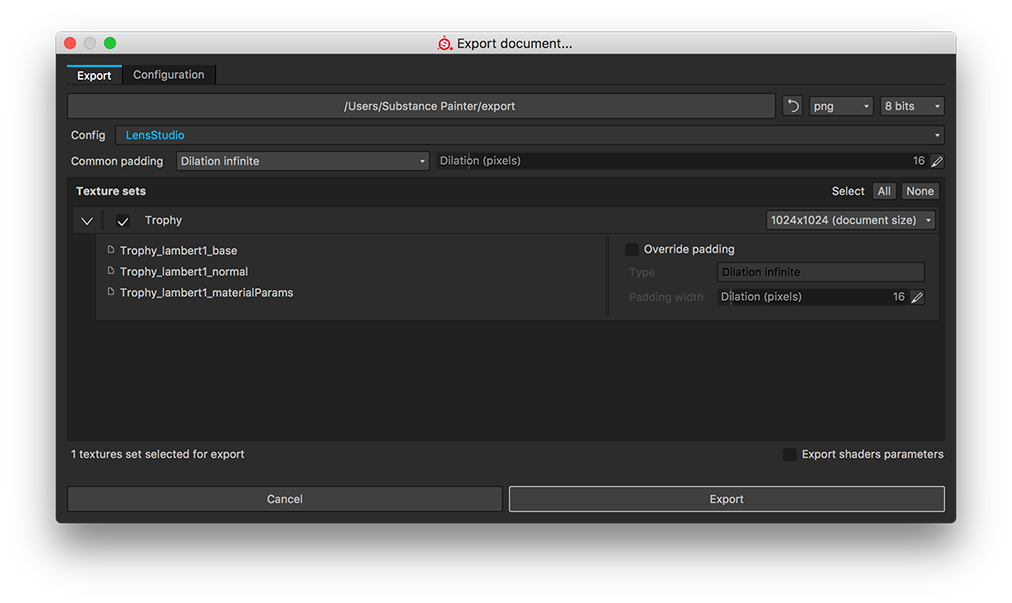
Task: Click the file icon next to Trophy_lambert1_materialParams
Action: tap(111, 292)
